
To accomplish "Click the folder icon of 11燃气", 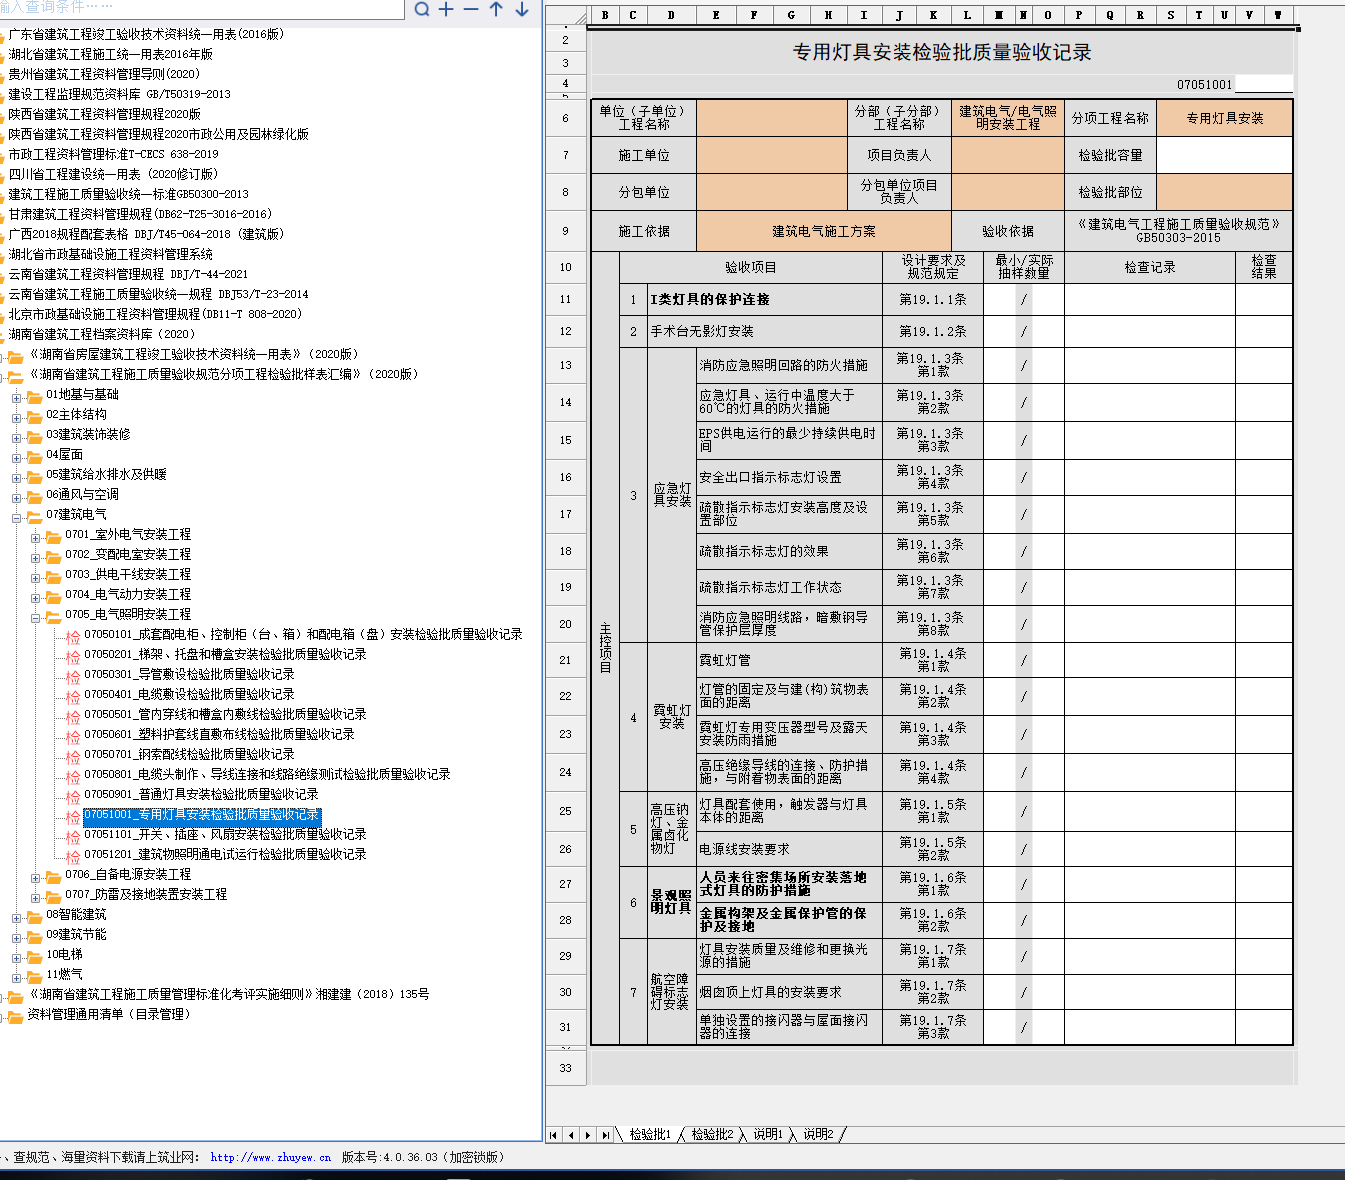I will (x=34, y=976).
